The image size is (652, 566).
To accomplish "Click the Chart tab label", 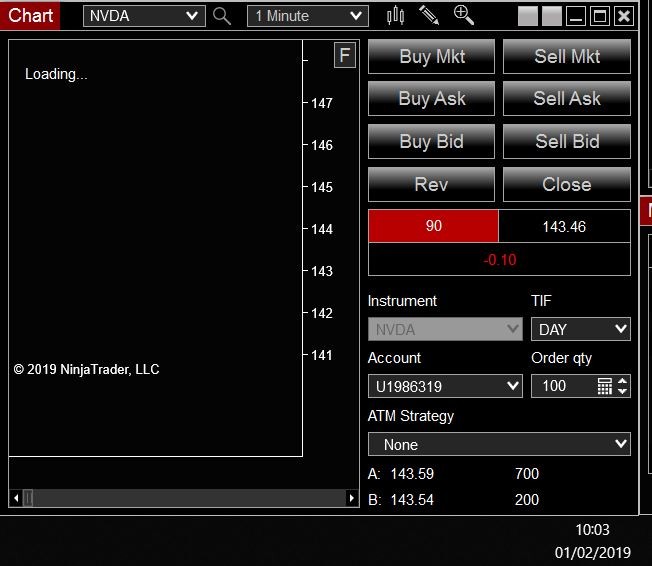I will pyautogui.click(x=30, y=16).
